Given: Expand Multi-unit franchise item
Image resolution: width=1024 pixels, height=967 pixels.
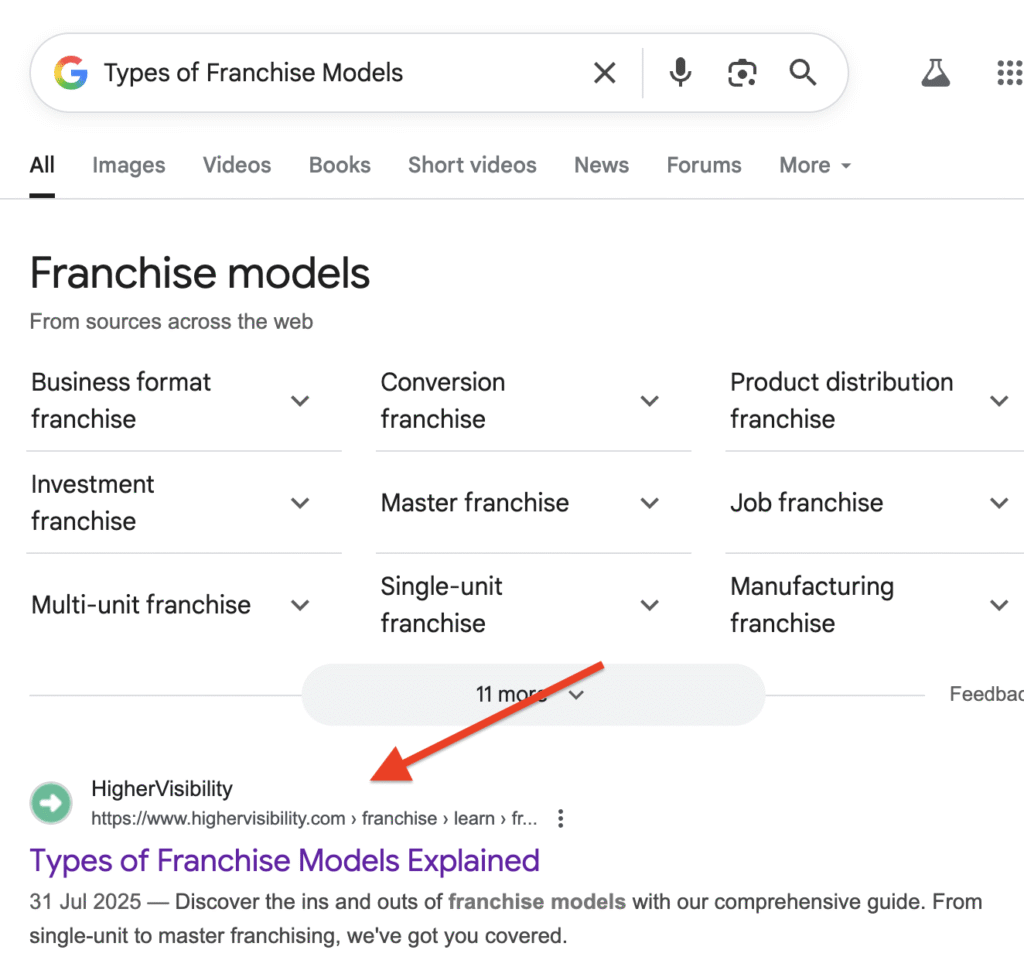Looking at the screenshot, I should pos(300,605).
